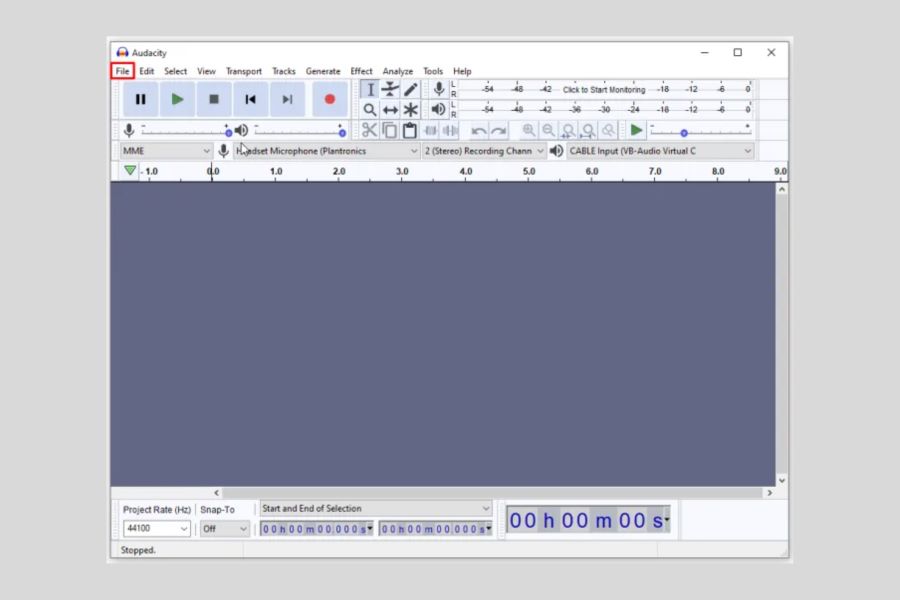
Task: Select the Envelope tool
Action: [x=390, y=89]
